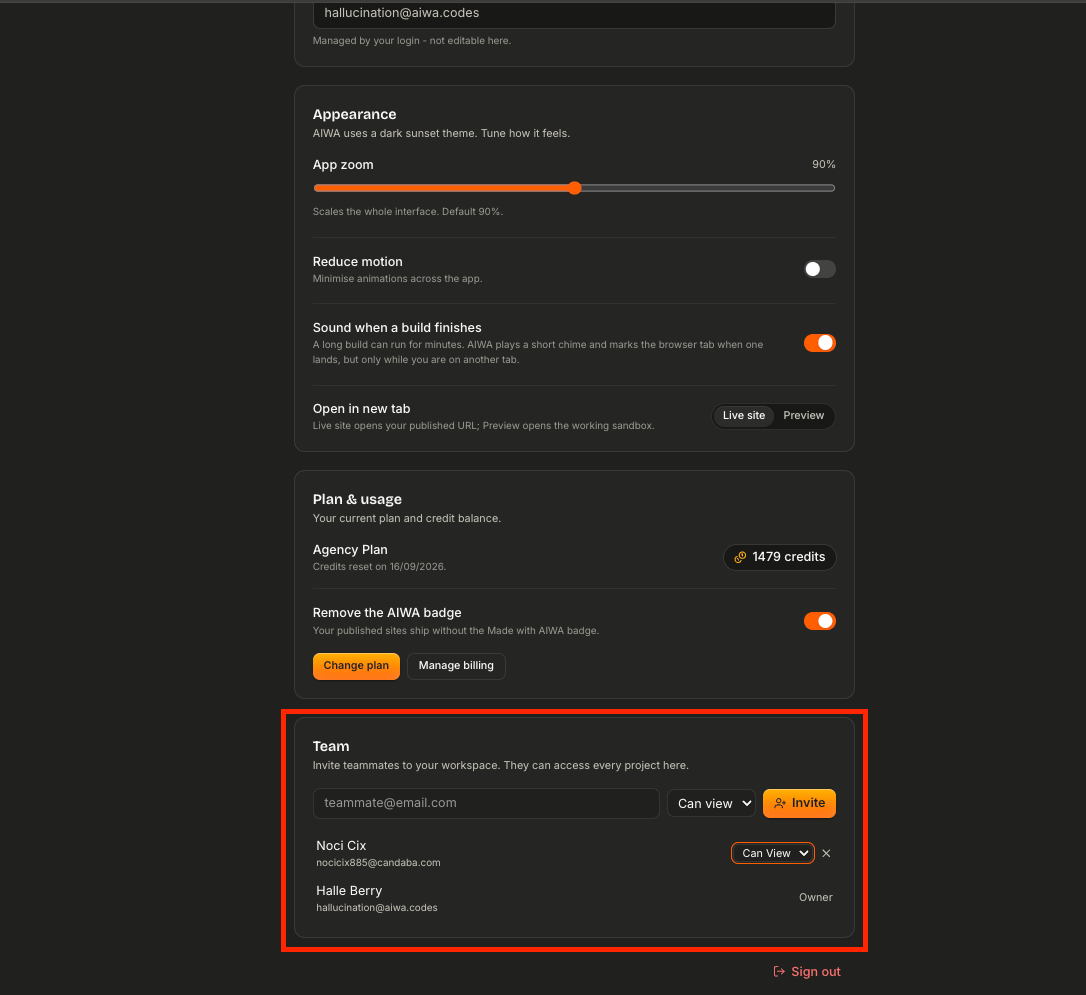Click the Halle Berry member name
Screen dimensions: 1086x995
coord(349,890)
